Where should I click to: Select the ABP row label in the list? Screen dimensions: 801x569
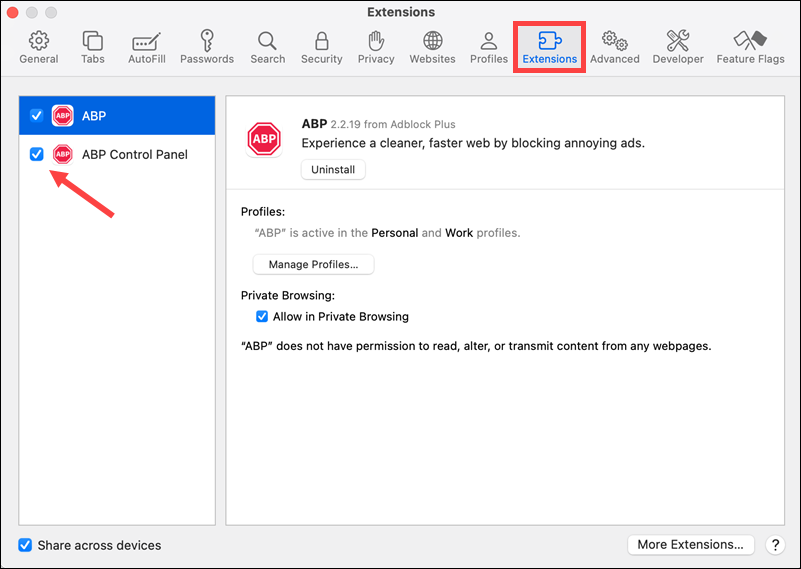(94, 116)
